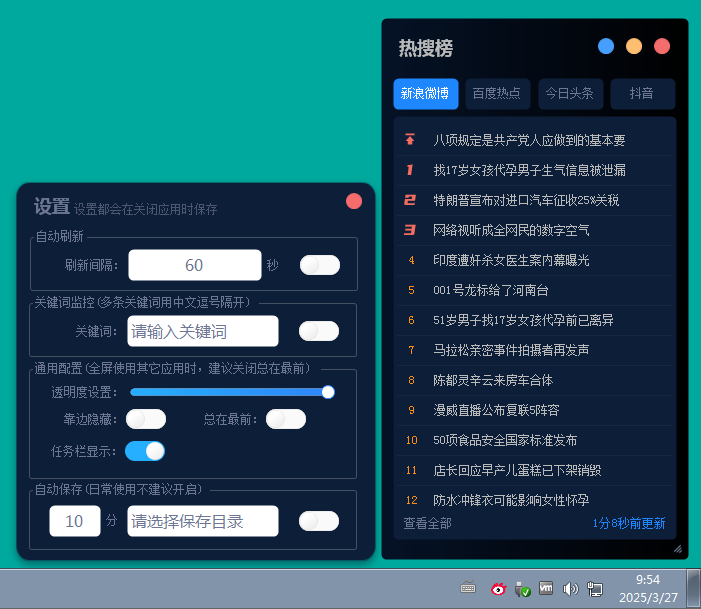Open the VMware tools tray icon
The width and height of the screenshot is (701, 609).
click(547, 589)
